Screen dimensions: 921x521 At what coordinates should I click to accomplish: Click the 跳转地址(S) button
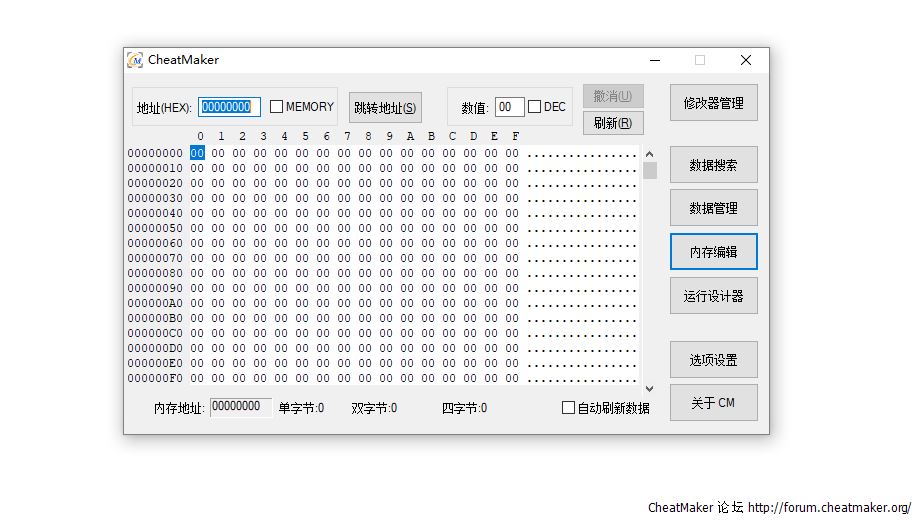[x=385, y=108]
